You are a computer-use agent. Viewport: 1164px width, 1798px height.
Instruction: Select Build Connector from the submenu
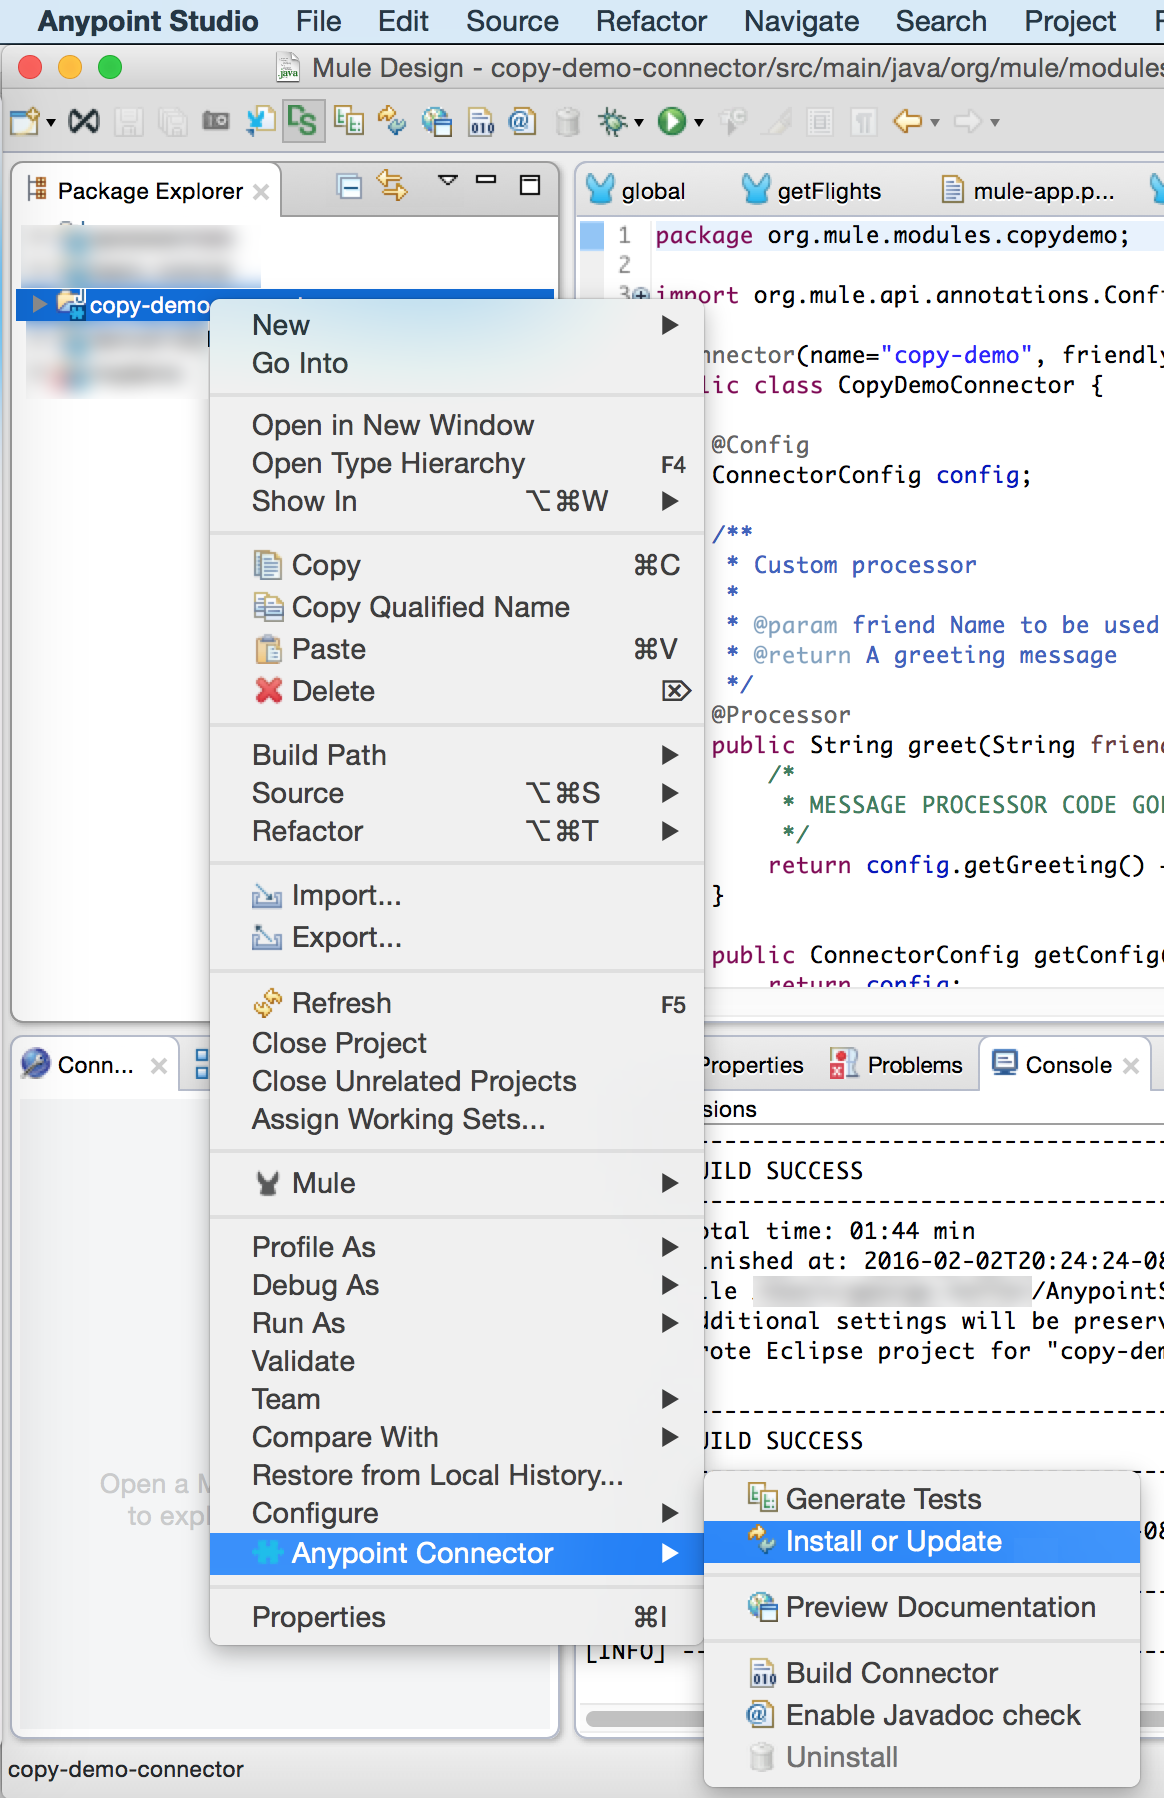[x=891, y=1673]
